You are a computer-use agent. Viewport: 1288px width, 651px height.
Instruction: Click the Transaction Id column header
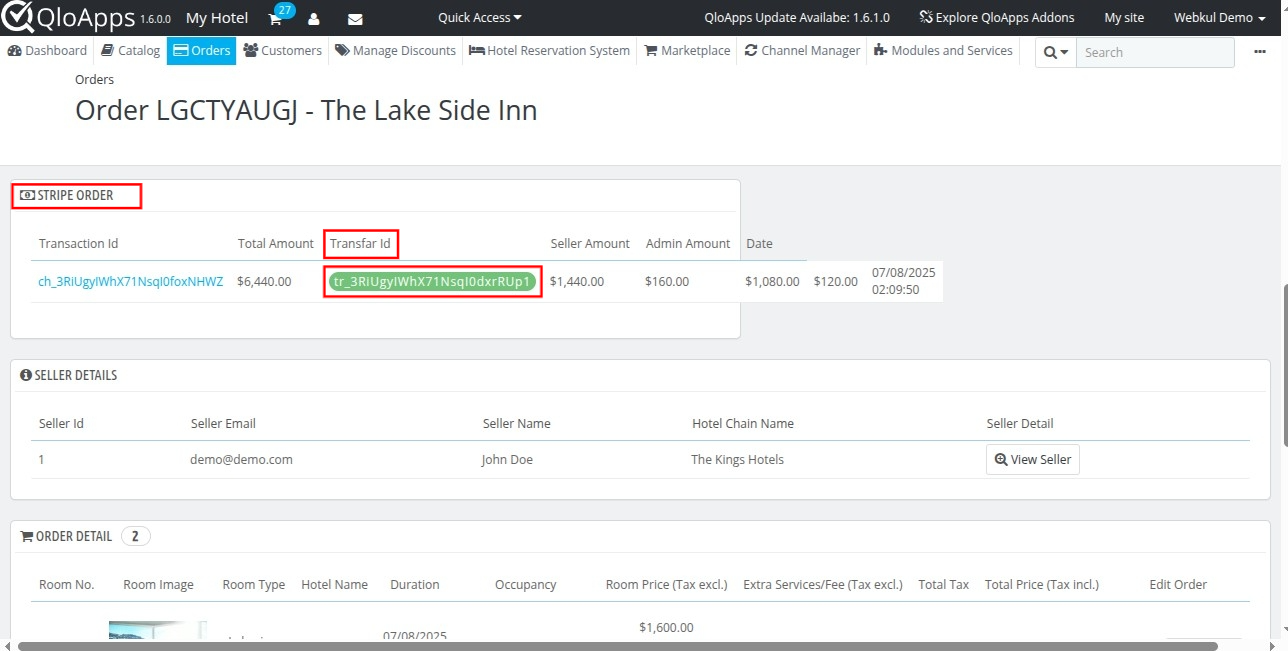79,244
